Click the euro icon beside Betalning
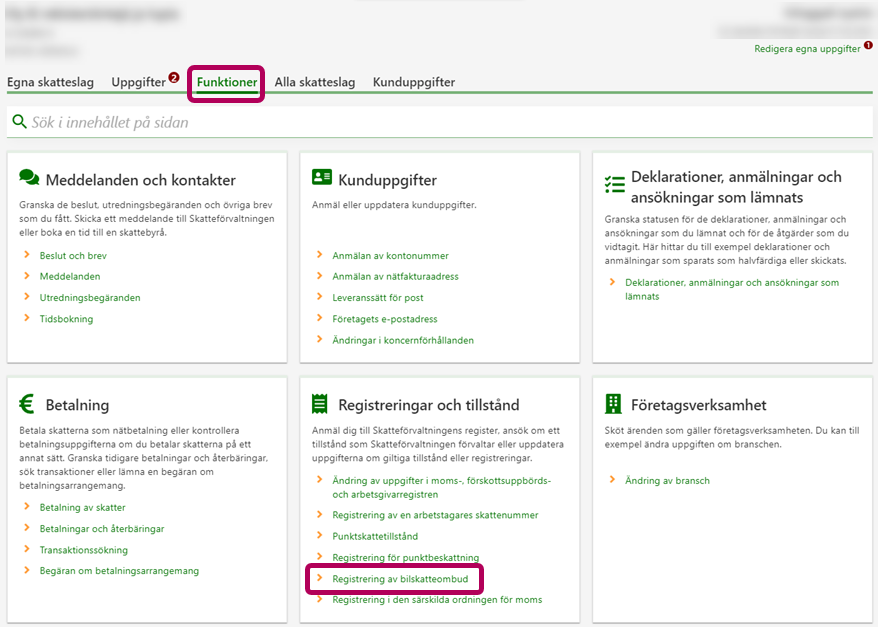 pyautogui.click(x=27, y=404)
